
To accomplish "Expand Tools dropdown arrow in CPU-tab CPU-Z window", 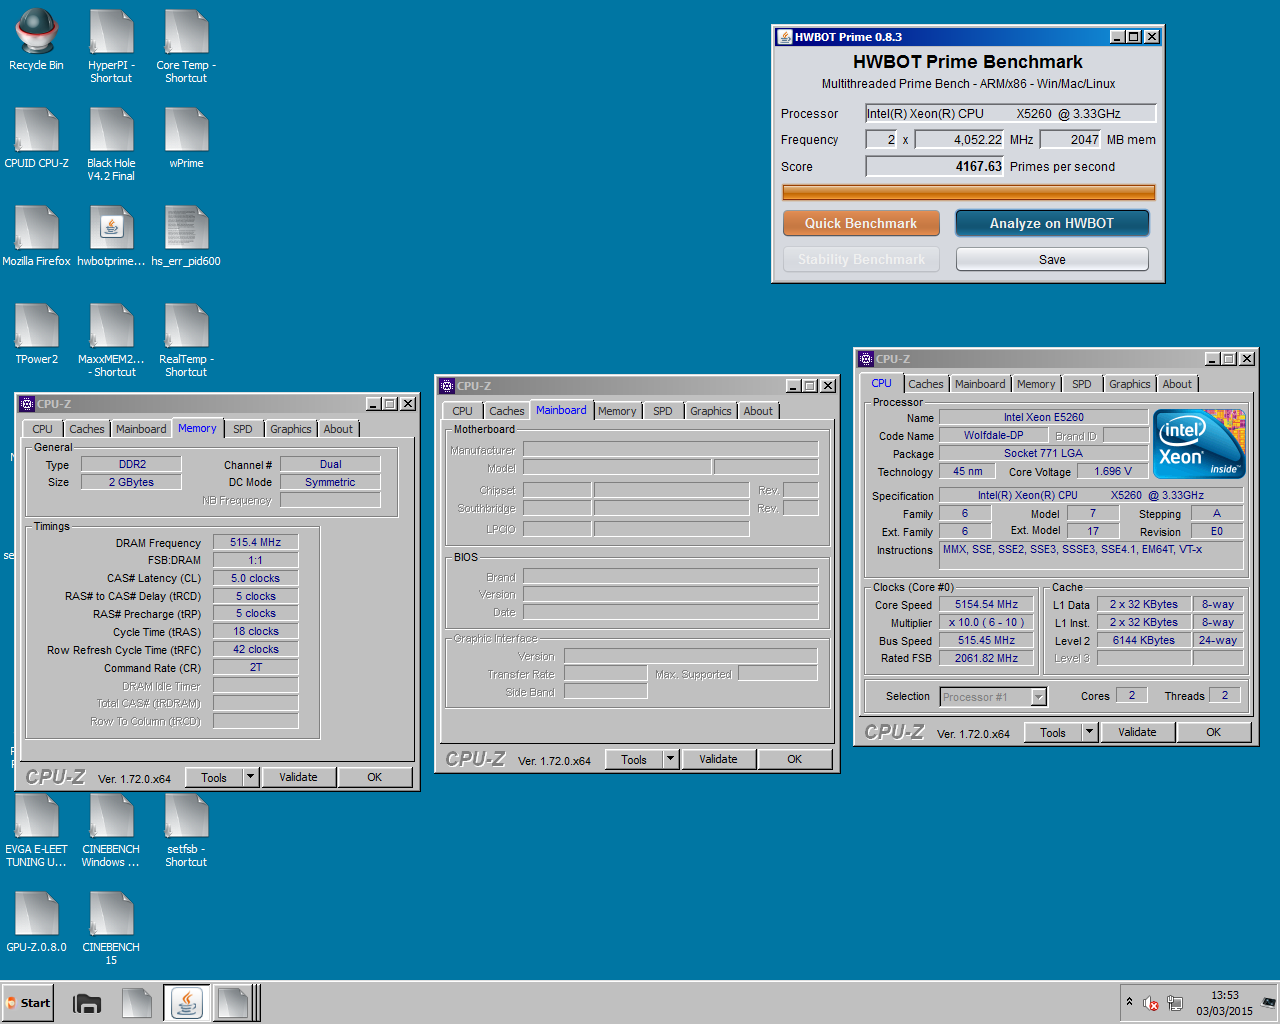I will [x=1090, y=732].
